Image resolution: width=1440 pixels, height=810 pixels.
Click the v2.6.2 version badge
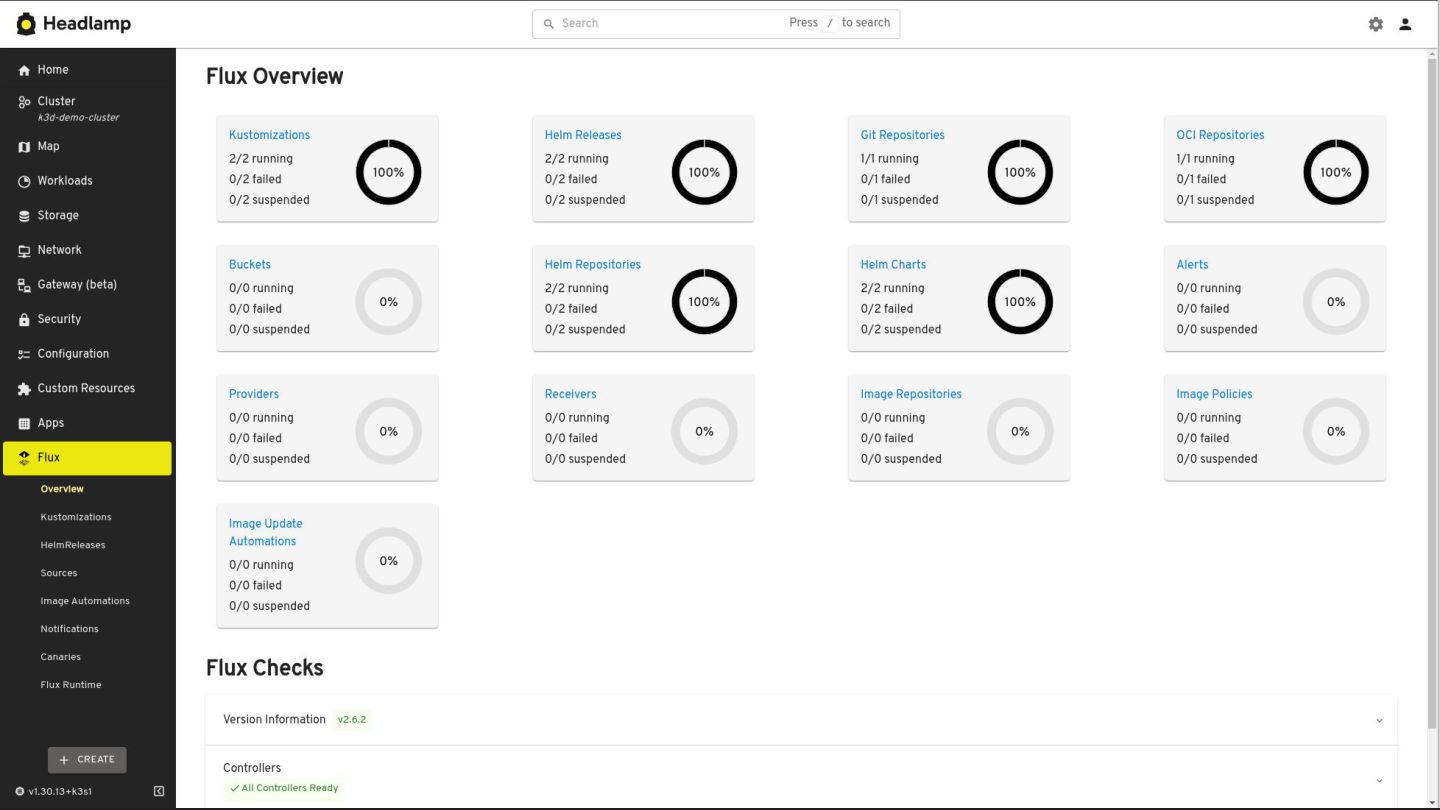tap(352, 720)
